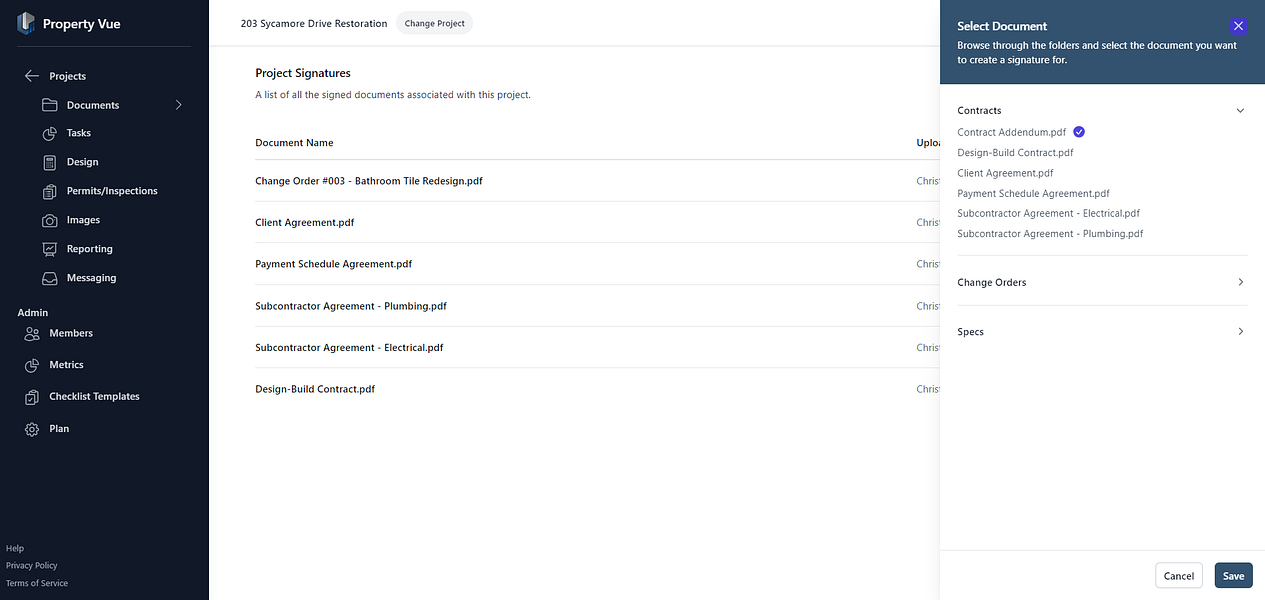Select Payment Schedule Agreement.pdf in panel
Screen dimensions: 1265x600
[x=1033, y=193]
